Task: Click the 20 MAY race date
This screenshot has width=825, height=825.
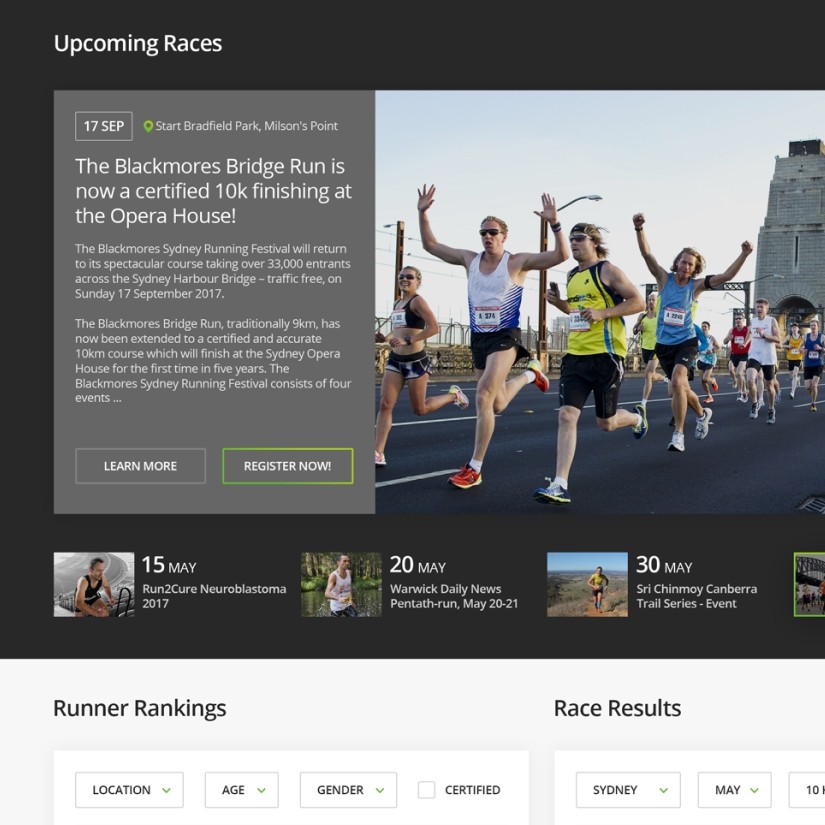Action: coord(417,565)
